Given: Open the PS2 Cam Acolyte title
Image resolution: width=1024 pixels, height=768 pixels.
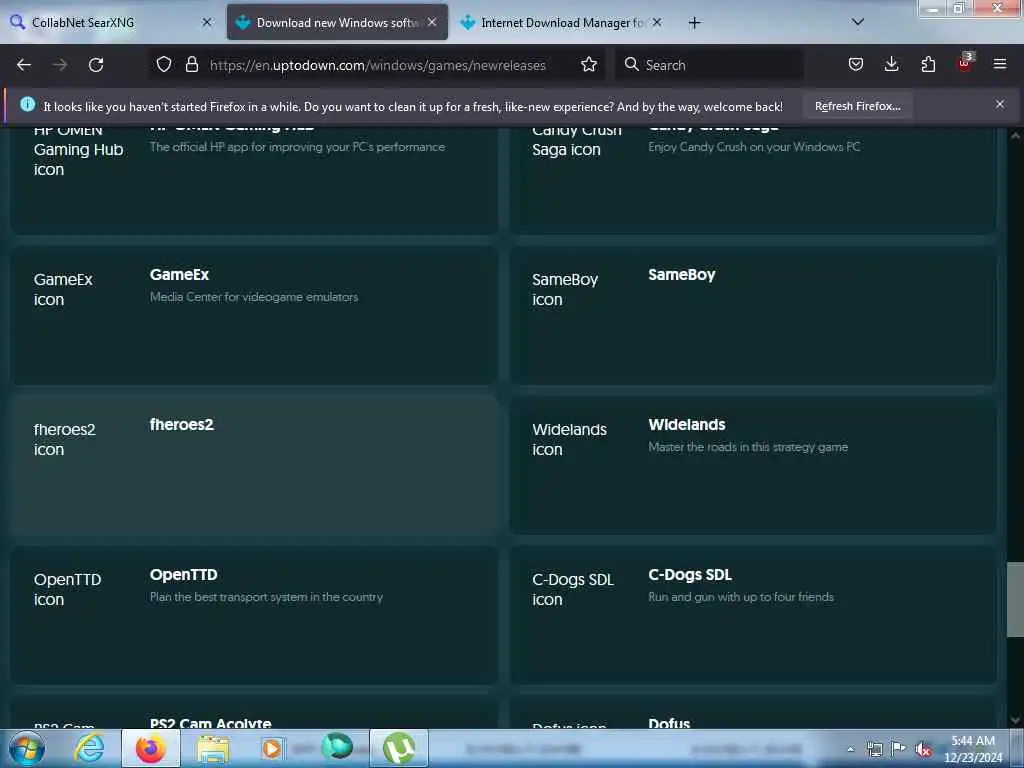Looking at the screenshot, I should pyautogui.click(x=210, y=722).
